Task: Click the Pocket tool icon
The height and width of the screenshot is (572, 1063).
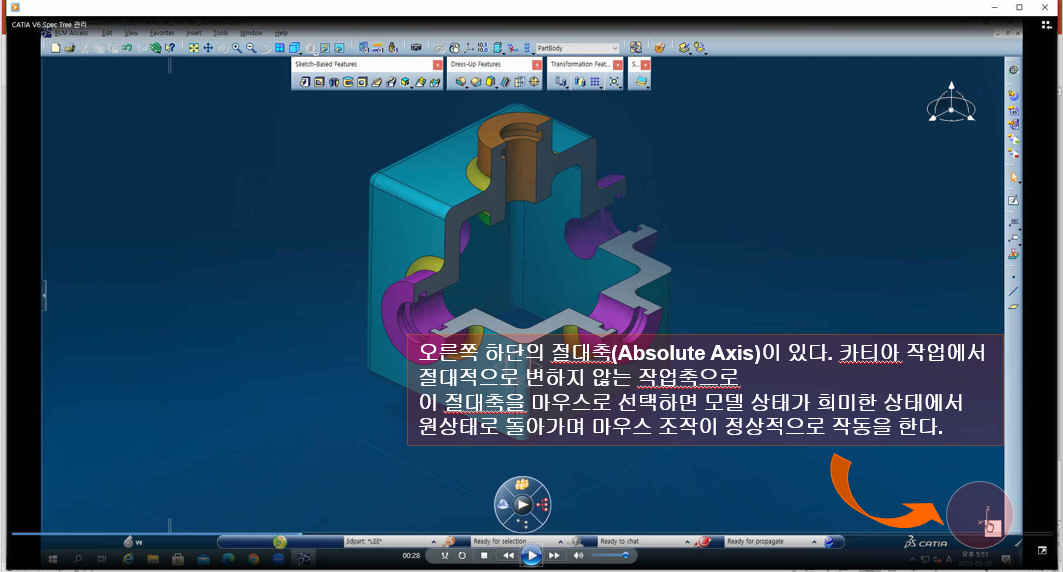Action: point(319,82)
